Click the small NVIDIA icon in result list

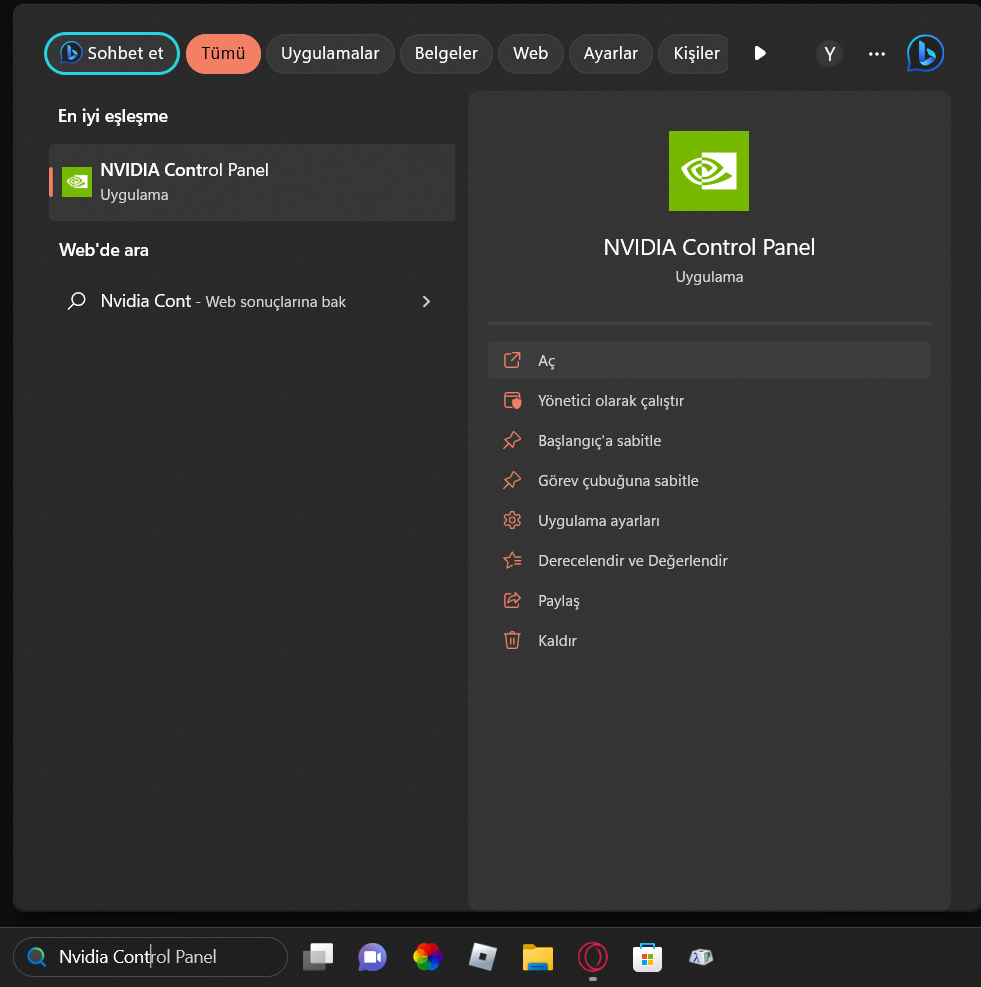click(x=77, y=182)
